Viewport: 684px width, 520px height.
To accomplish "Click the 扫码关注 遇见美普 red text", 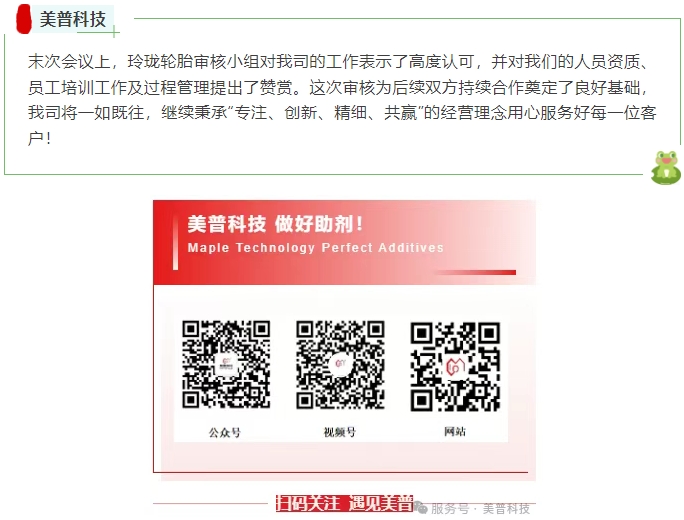I will pos(344,503).
